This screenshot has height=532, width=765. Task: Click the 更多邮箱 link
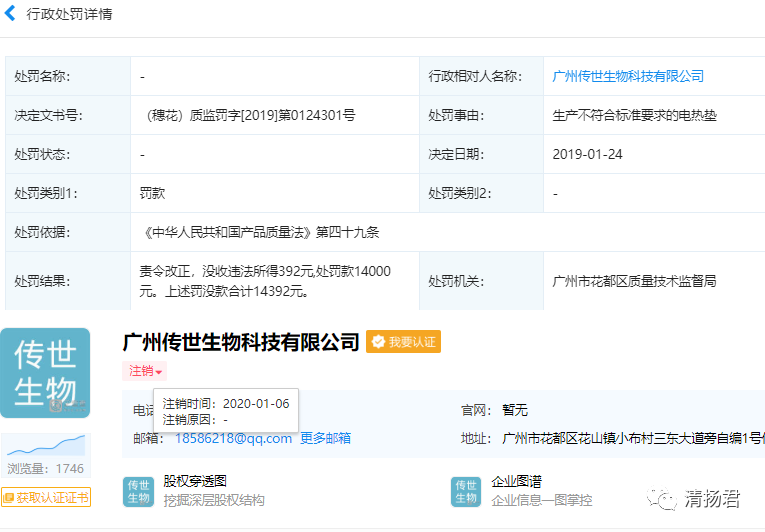click(325, 438)
